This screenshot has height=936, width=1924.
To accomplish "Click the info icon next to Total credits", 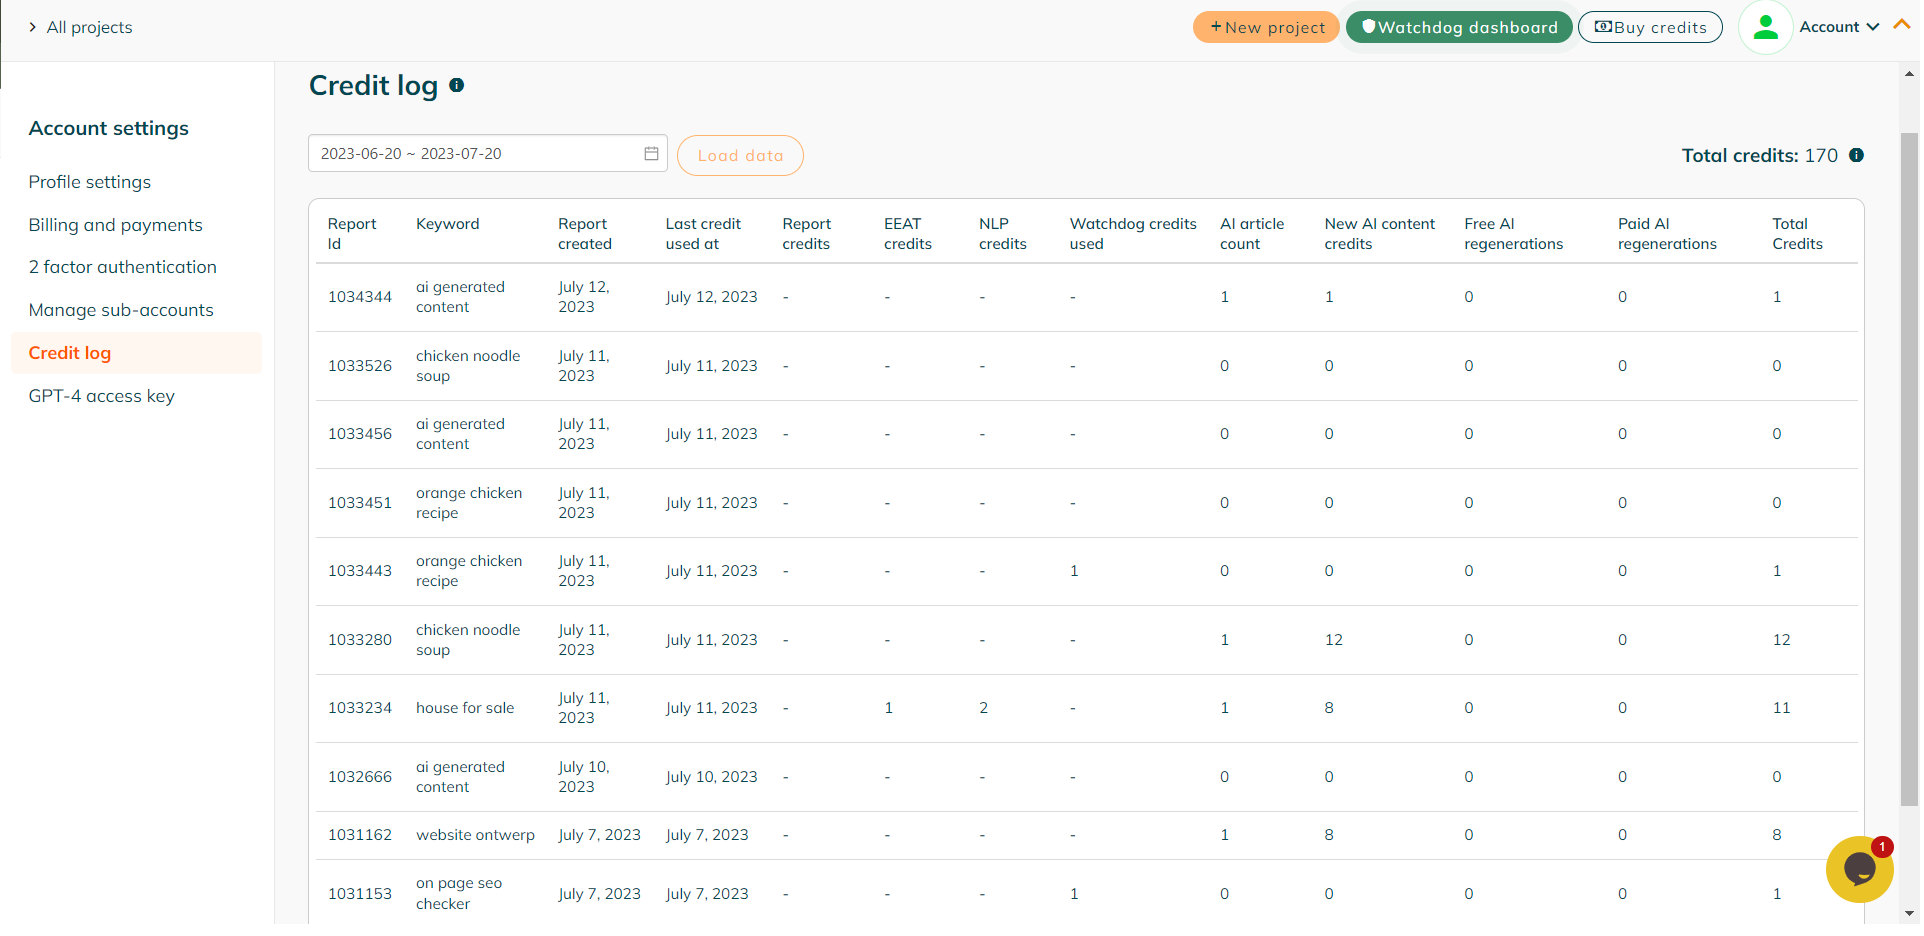I will 1856,155.
